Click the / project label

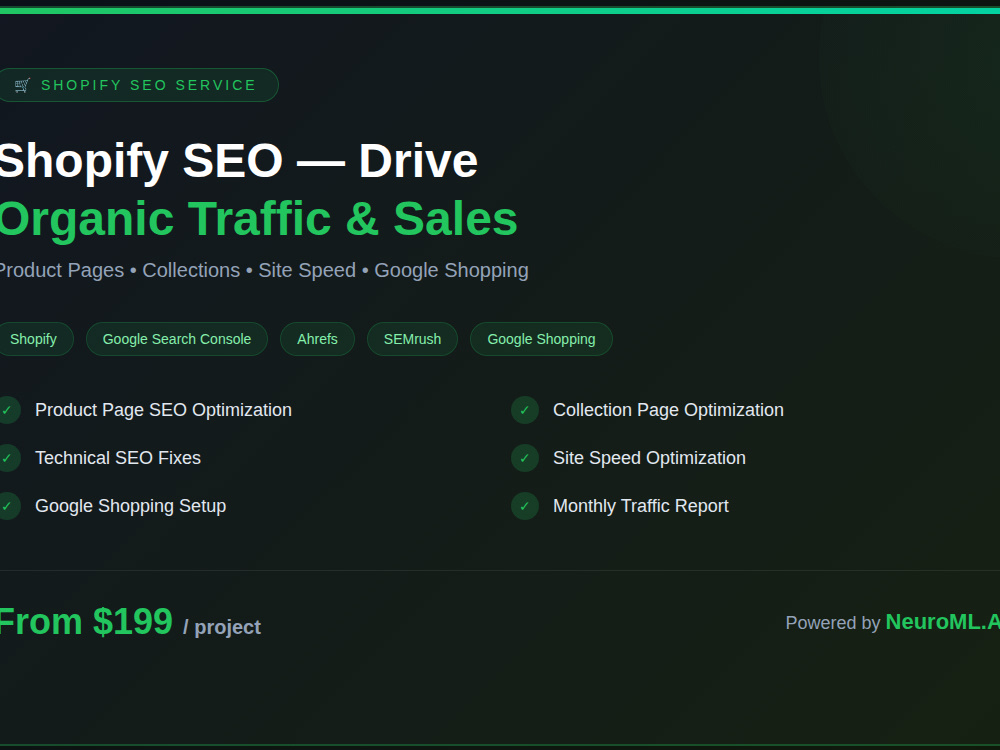pos(222,627)
